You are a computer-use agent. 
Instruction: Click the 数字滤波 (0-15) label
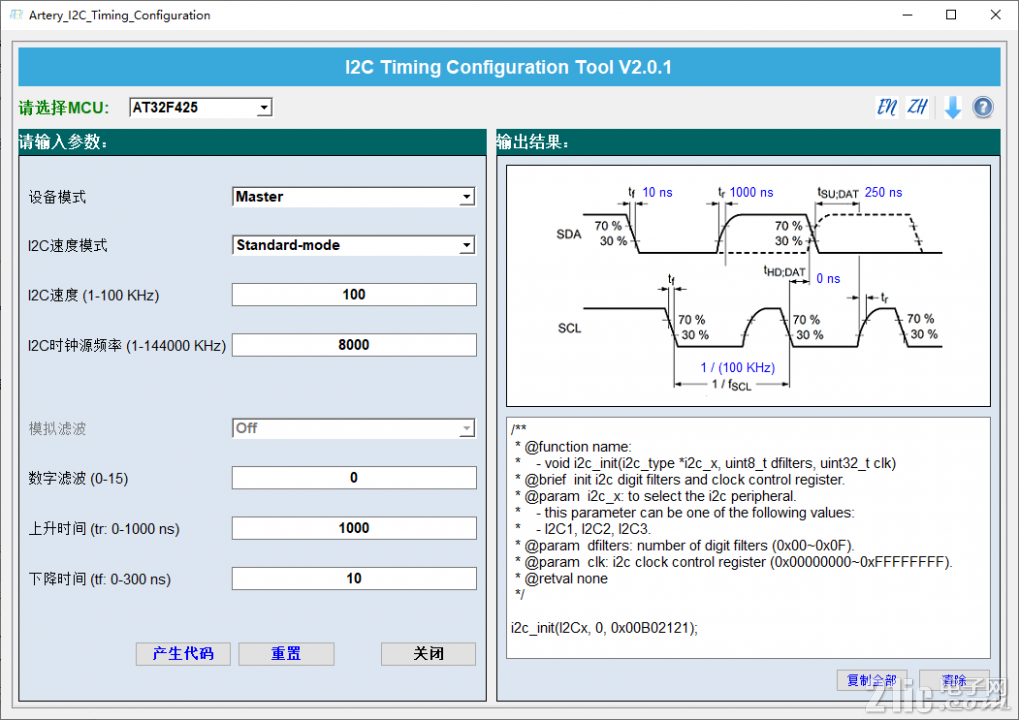[78, 479]
